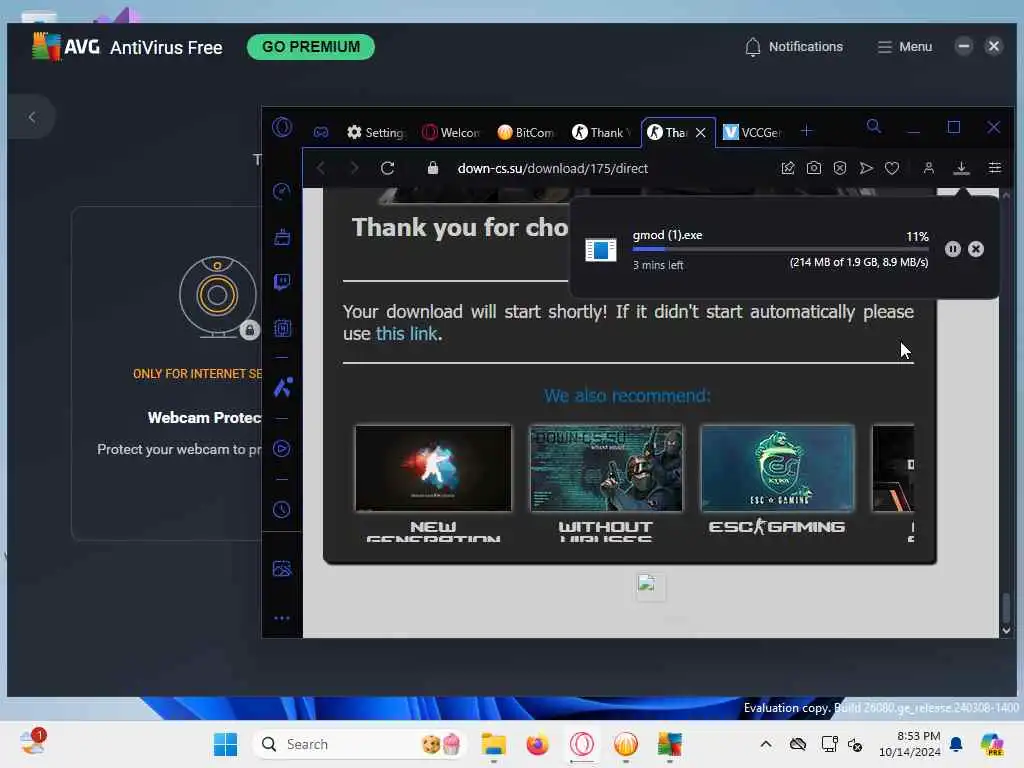The image size is (1024, 768).
Task: Open File Explorer from taskbar
Action: coord(494,744)
